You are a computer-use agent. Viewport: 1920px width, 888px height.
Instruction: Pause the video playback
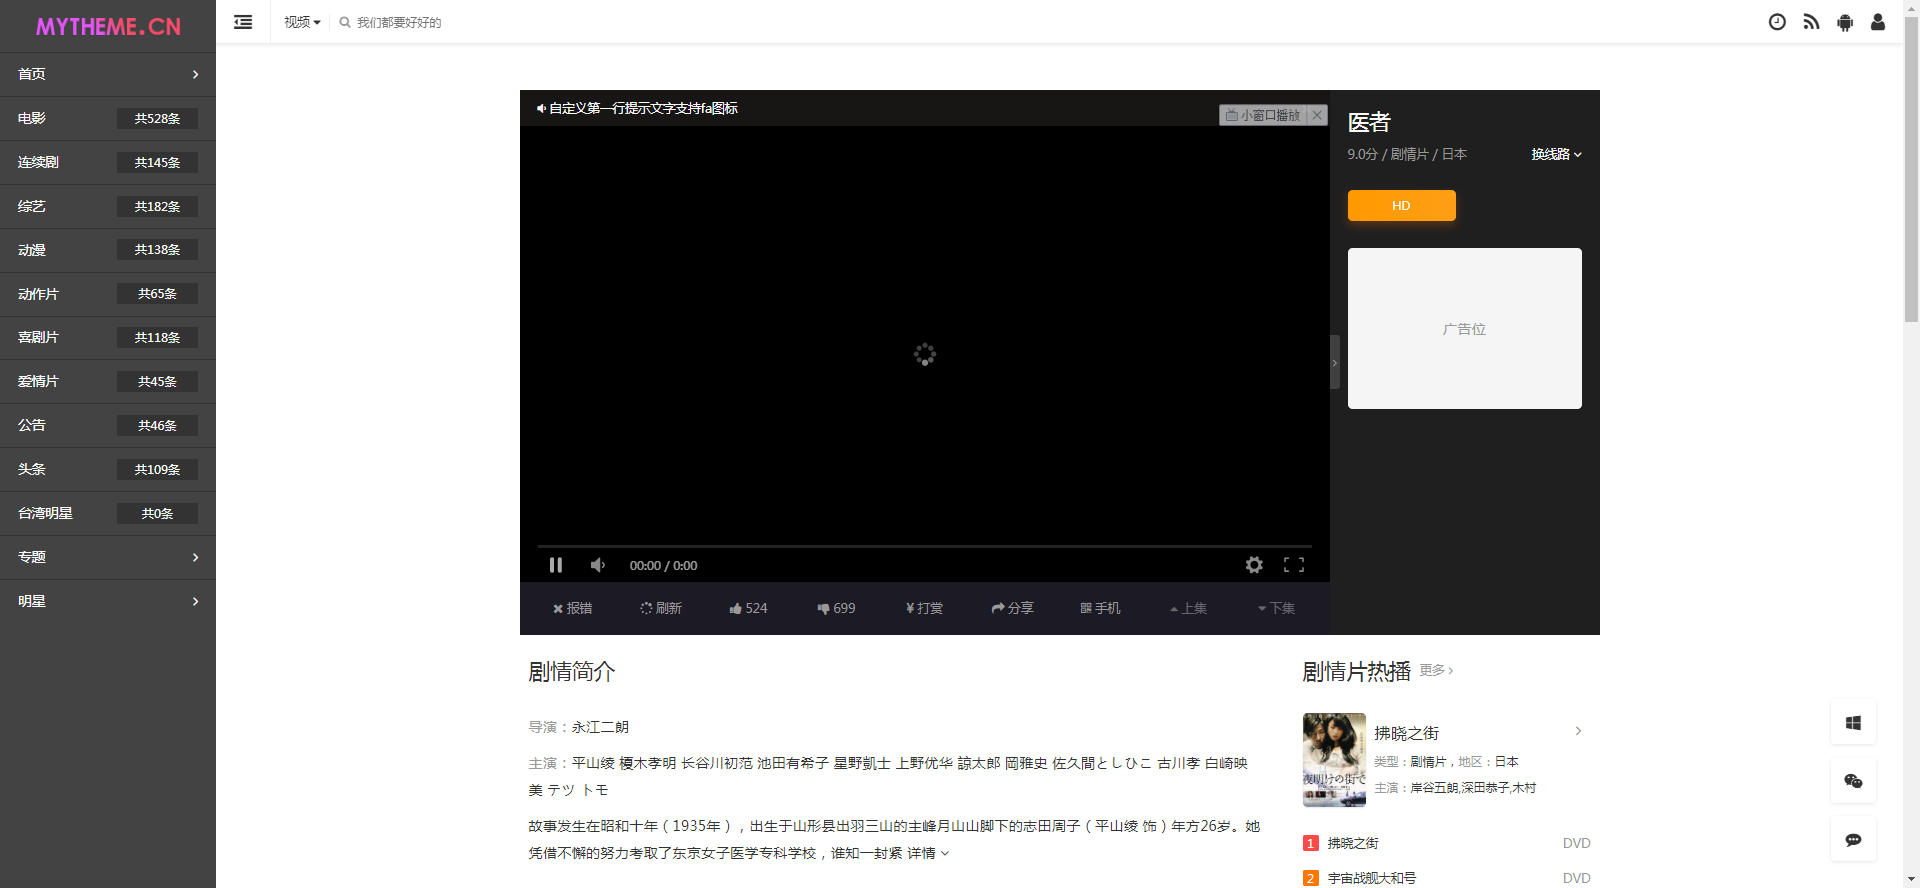[556, 565]
